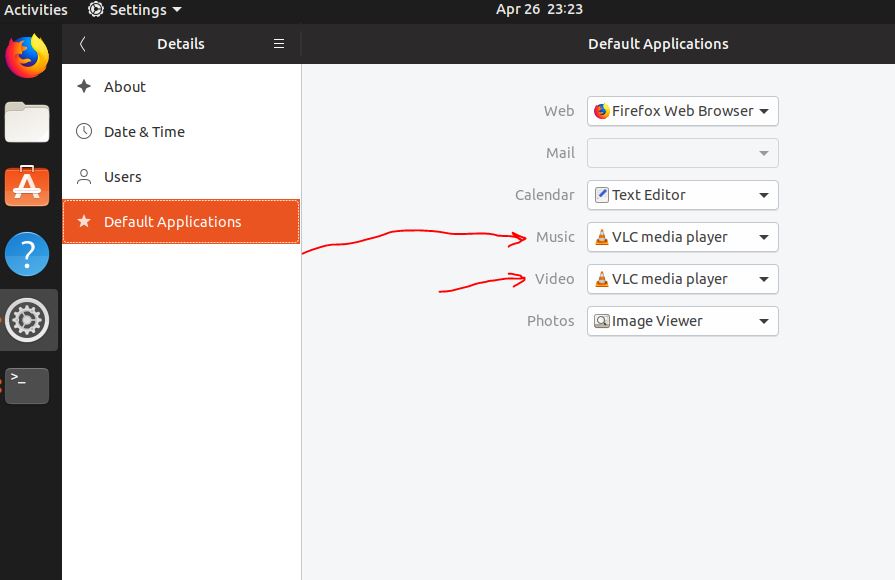Open the Help application from the dock
This screenshot has width=895, height=580.
point(26,254)
